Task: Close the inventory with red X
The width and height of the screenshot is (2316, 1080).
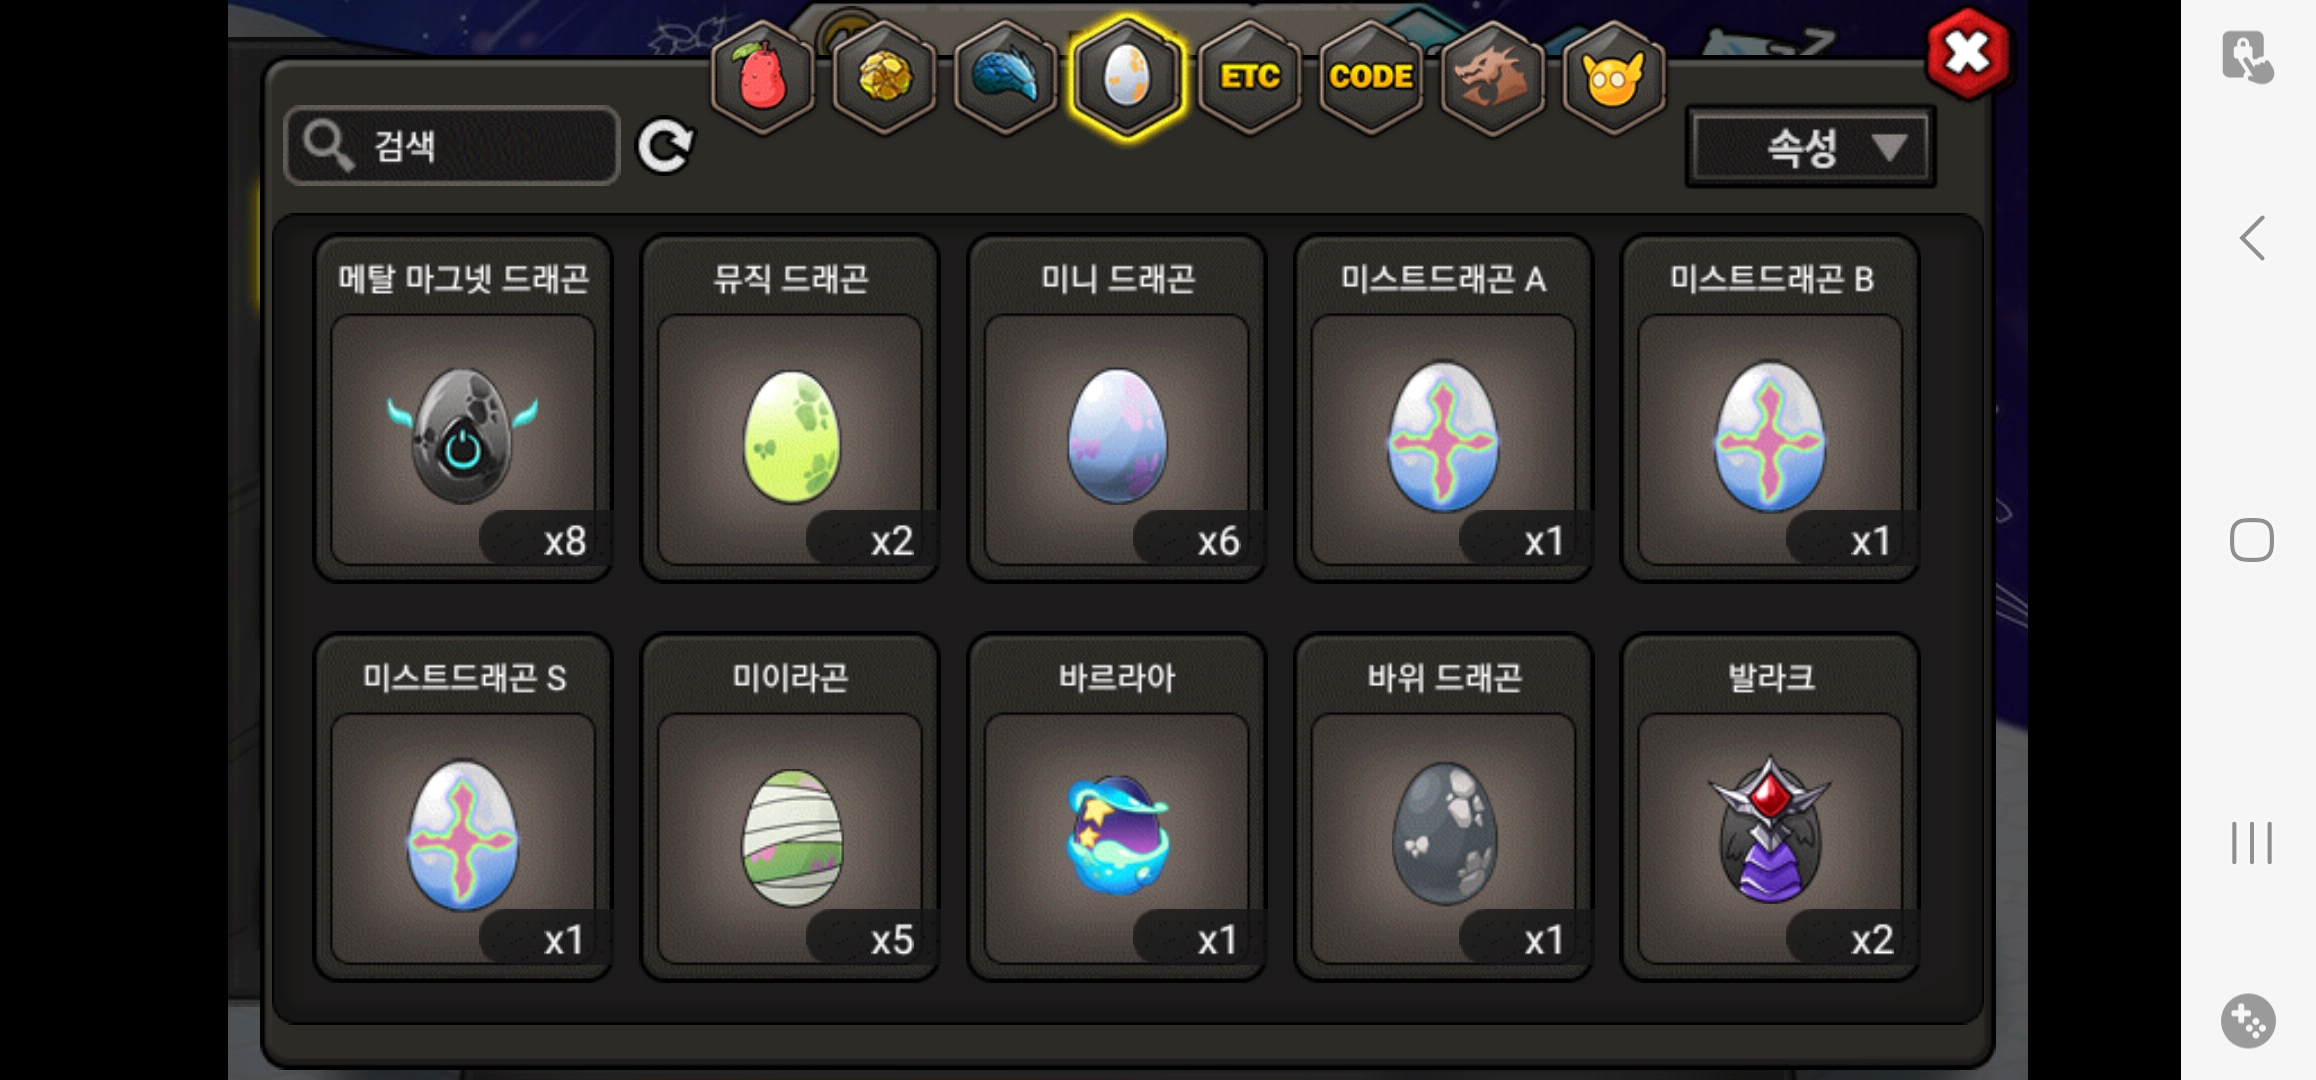Action: pyautogui.click(x=1967, y=53)
